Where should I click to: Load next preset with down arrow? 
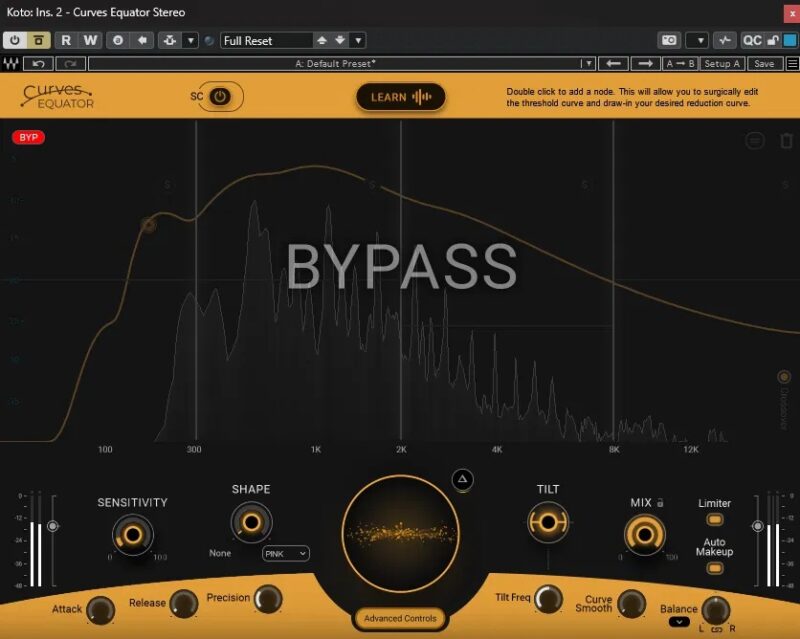pos(340,40)
